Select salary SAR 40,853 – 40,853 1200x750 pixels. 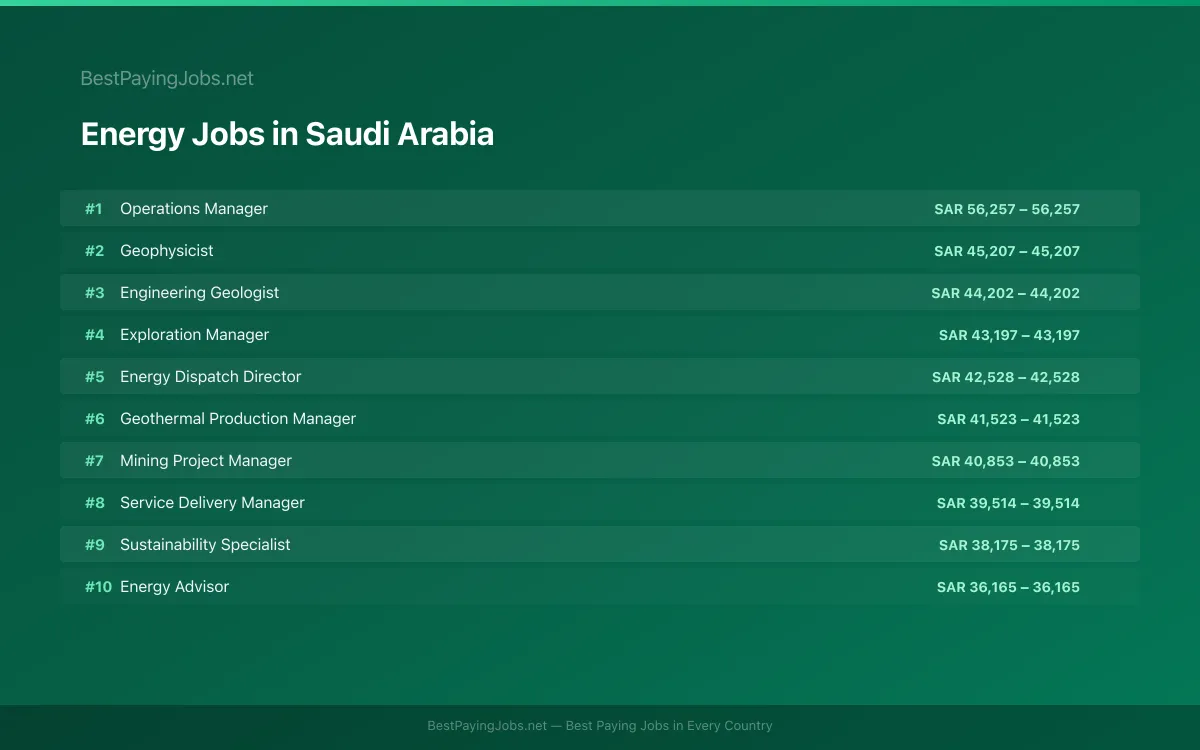pyautogui.click(x=1006, y=461)
